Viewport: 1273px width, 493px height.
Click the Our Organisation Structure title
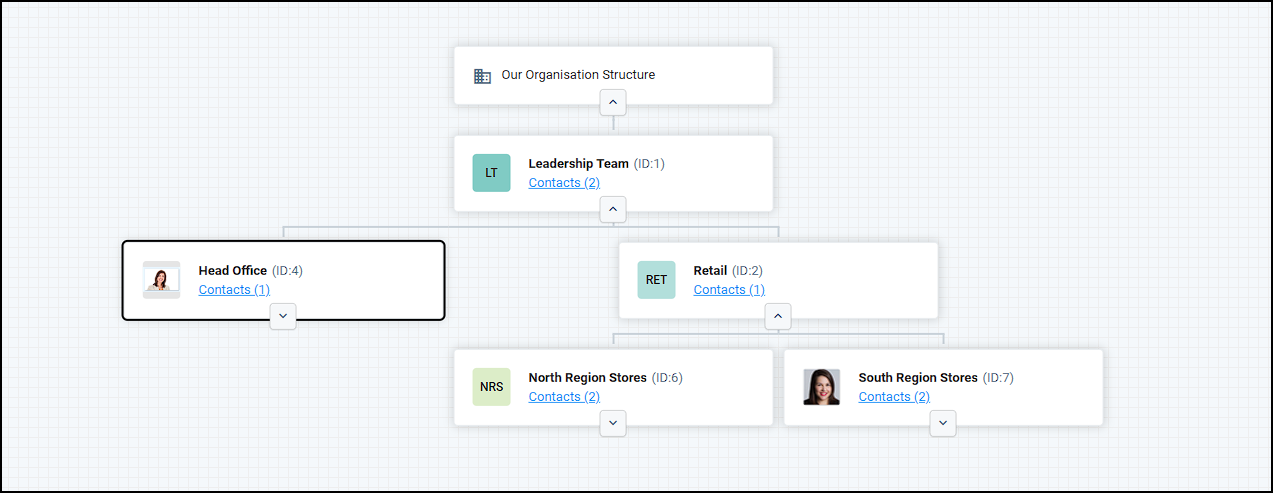click(x=578, y=75)
